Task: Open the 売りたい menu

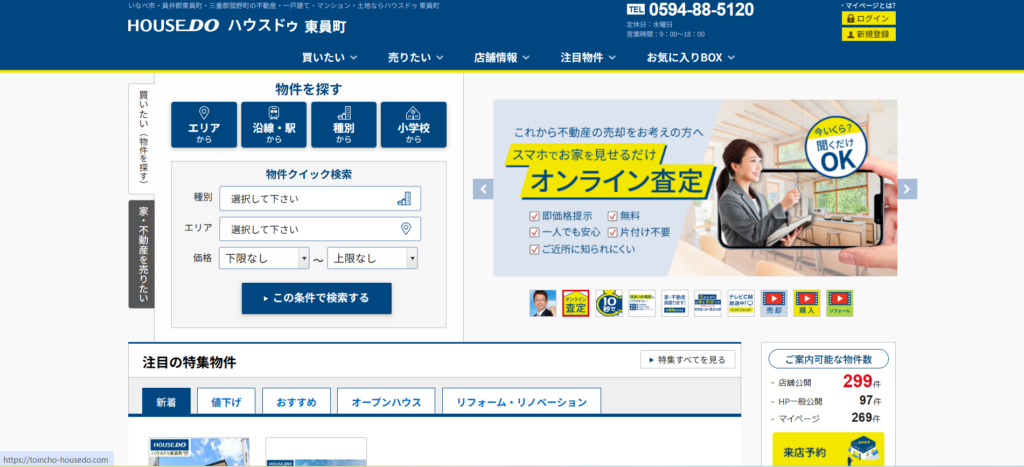Action: point(416,57)
